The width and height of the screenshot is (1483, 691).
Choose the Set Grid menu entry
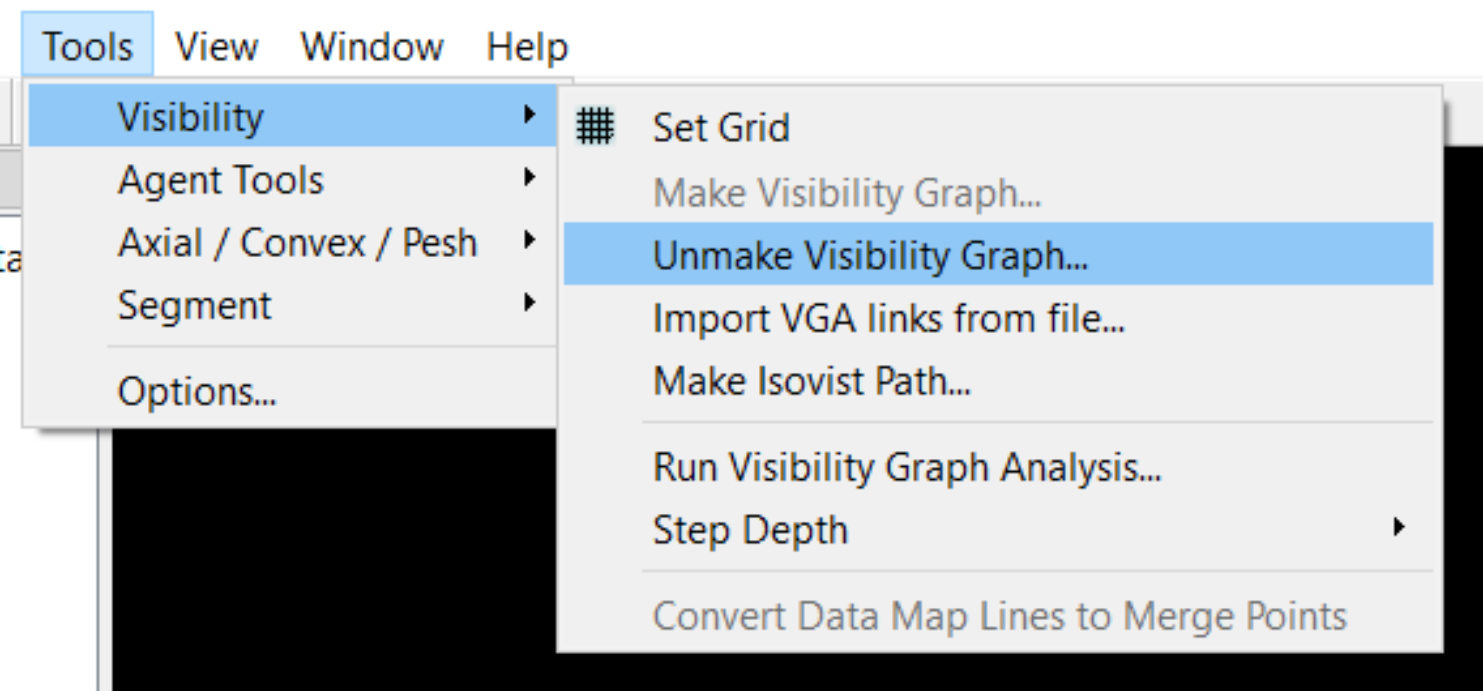pyautogui.click(x=721, y=128)
